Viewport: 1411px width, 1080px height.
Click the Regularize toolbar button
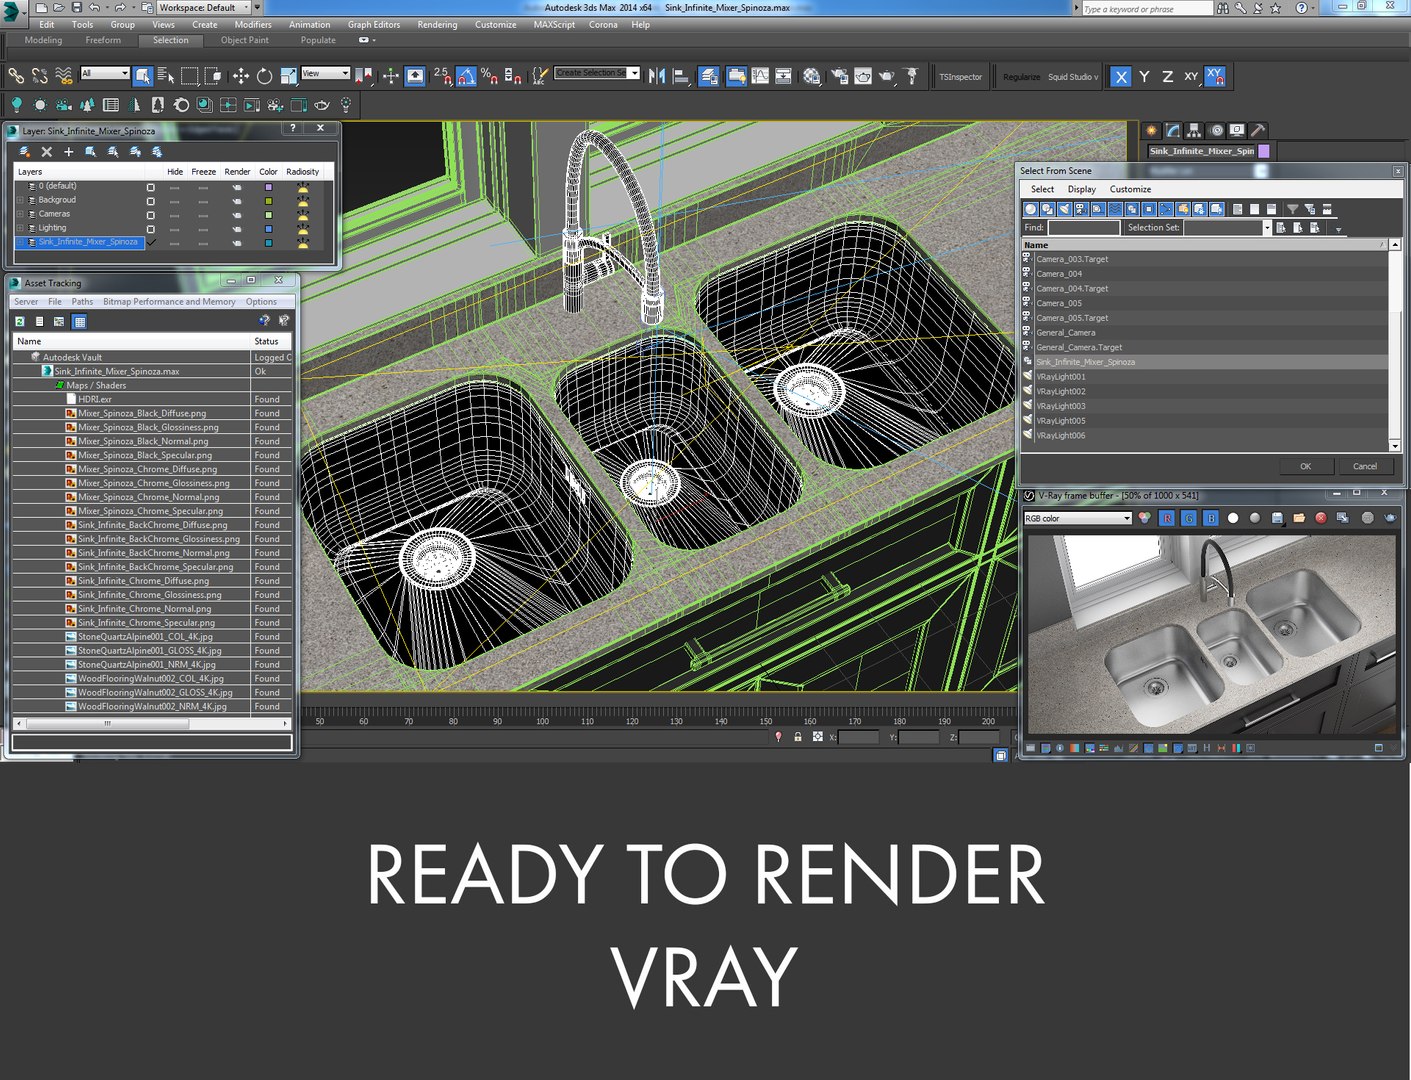(x=1021, y=77)
